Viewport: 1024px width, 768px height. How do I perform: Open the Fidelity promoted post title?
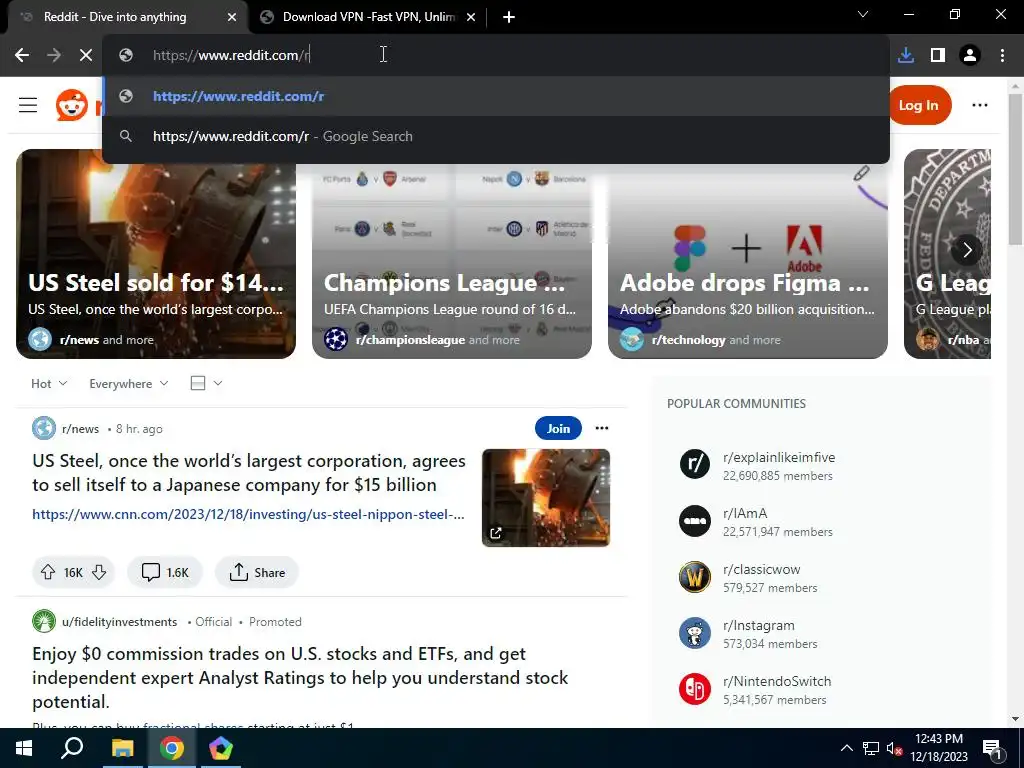tap(300, 678)
